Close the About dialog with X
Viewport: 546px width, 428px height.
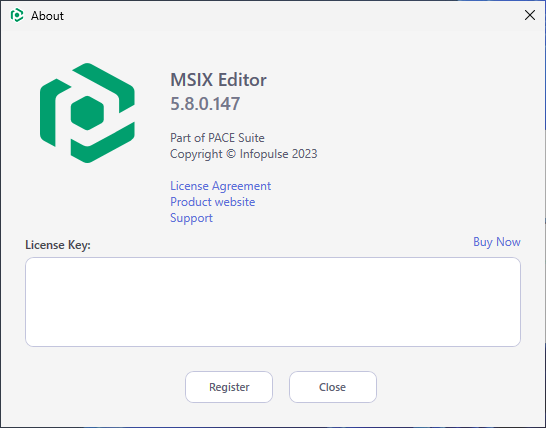(530, 15)
